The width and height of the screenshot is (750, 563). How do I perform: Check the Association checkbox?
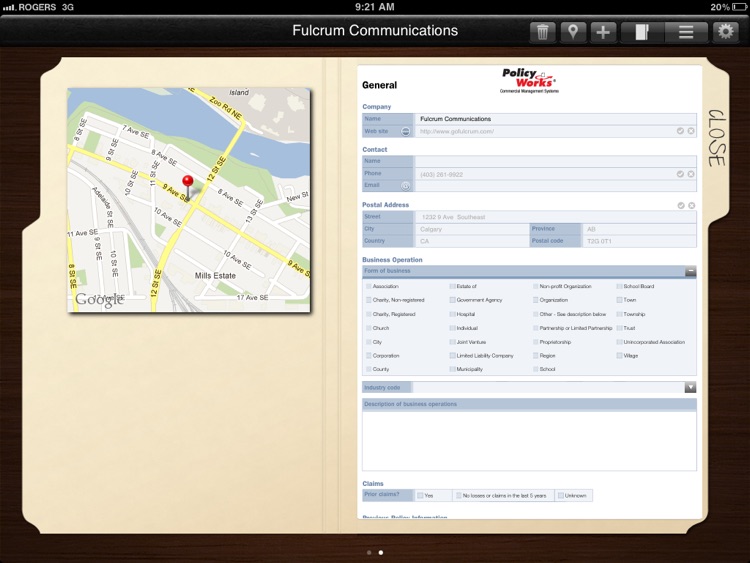tap(368, 286)
